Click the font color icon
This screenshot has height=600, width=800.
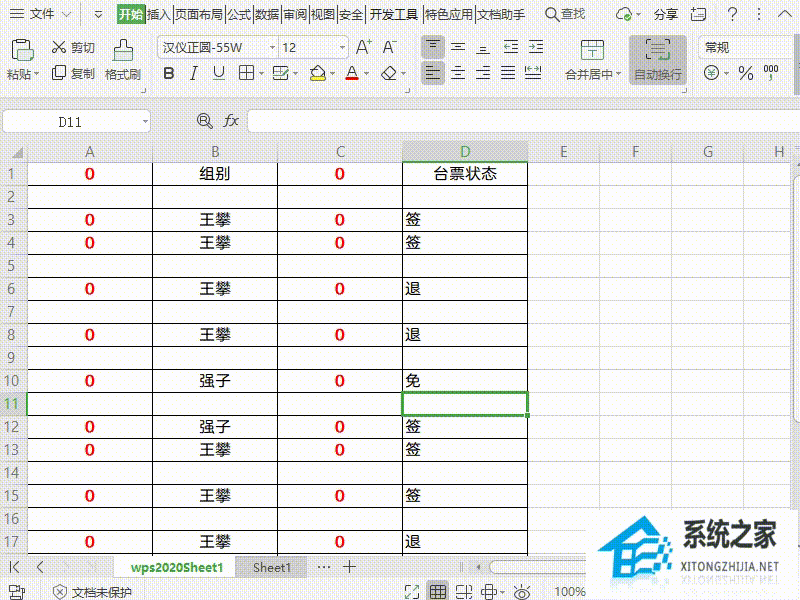tap(353, 72)
